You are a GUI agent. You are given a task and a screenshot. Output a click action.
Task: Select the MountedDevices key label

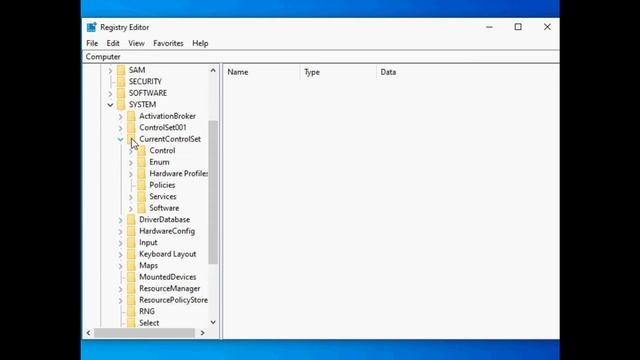tap(167, 277)
